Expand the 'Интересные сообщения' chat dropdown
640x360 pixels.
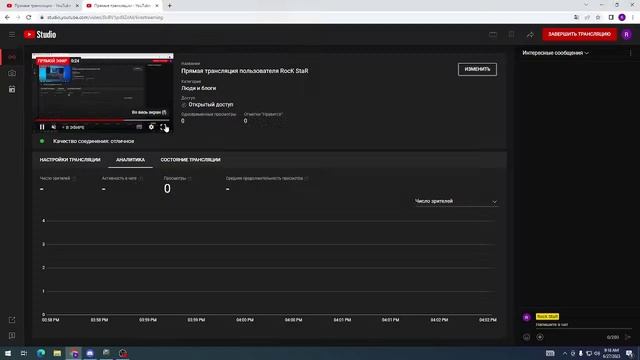tap(555, 53)
